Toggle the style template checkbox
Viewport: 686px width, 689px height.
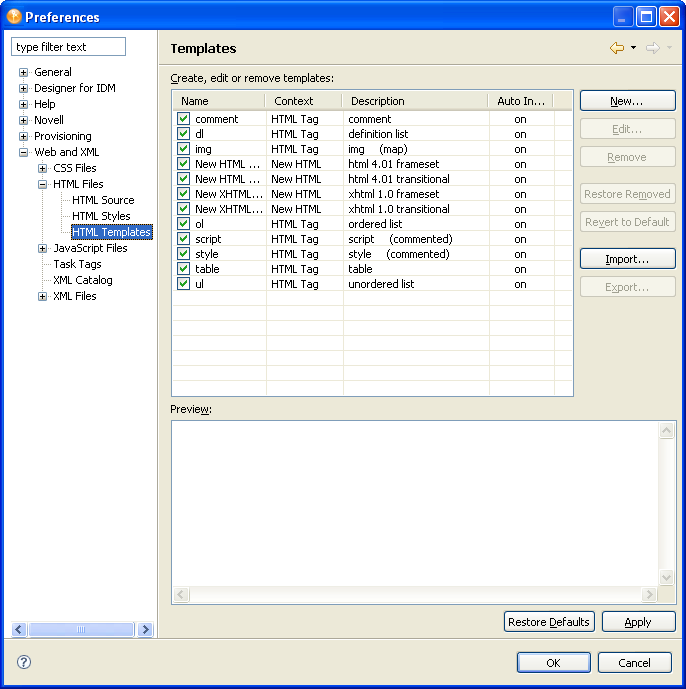(x=184, y=254)
